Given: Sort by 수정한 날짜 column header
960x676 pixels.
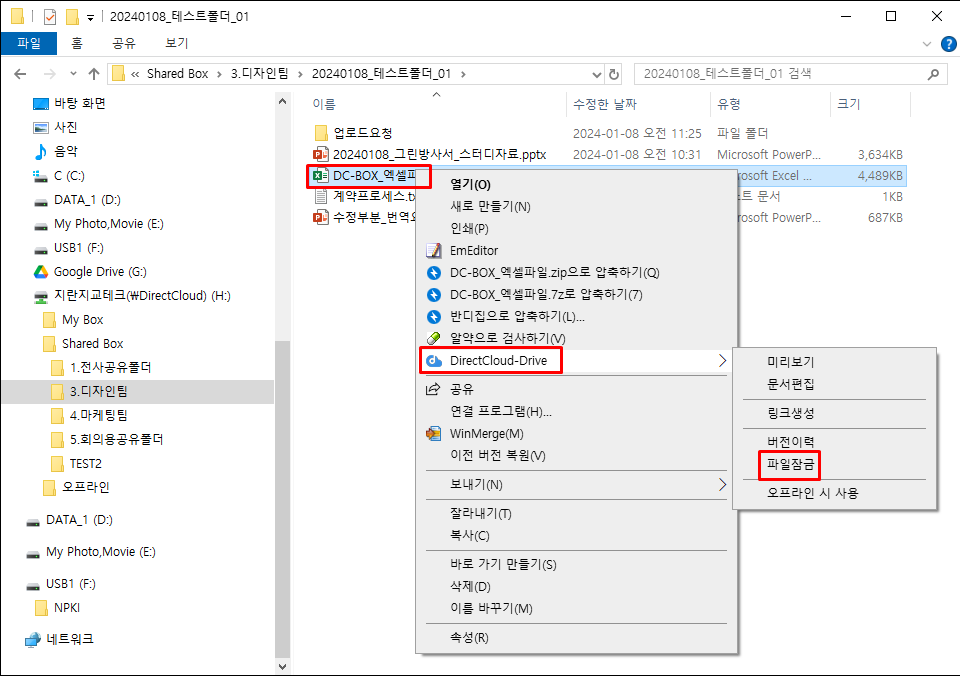Looking at the screenshot, I should (605, 104).
